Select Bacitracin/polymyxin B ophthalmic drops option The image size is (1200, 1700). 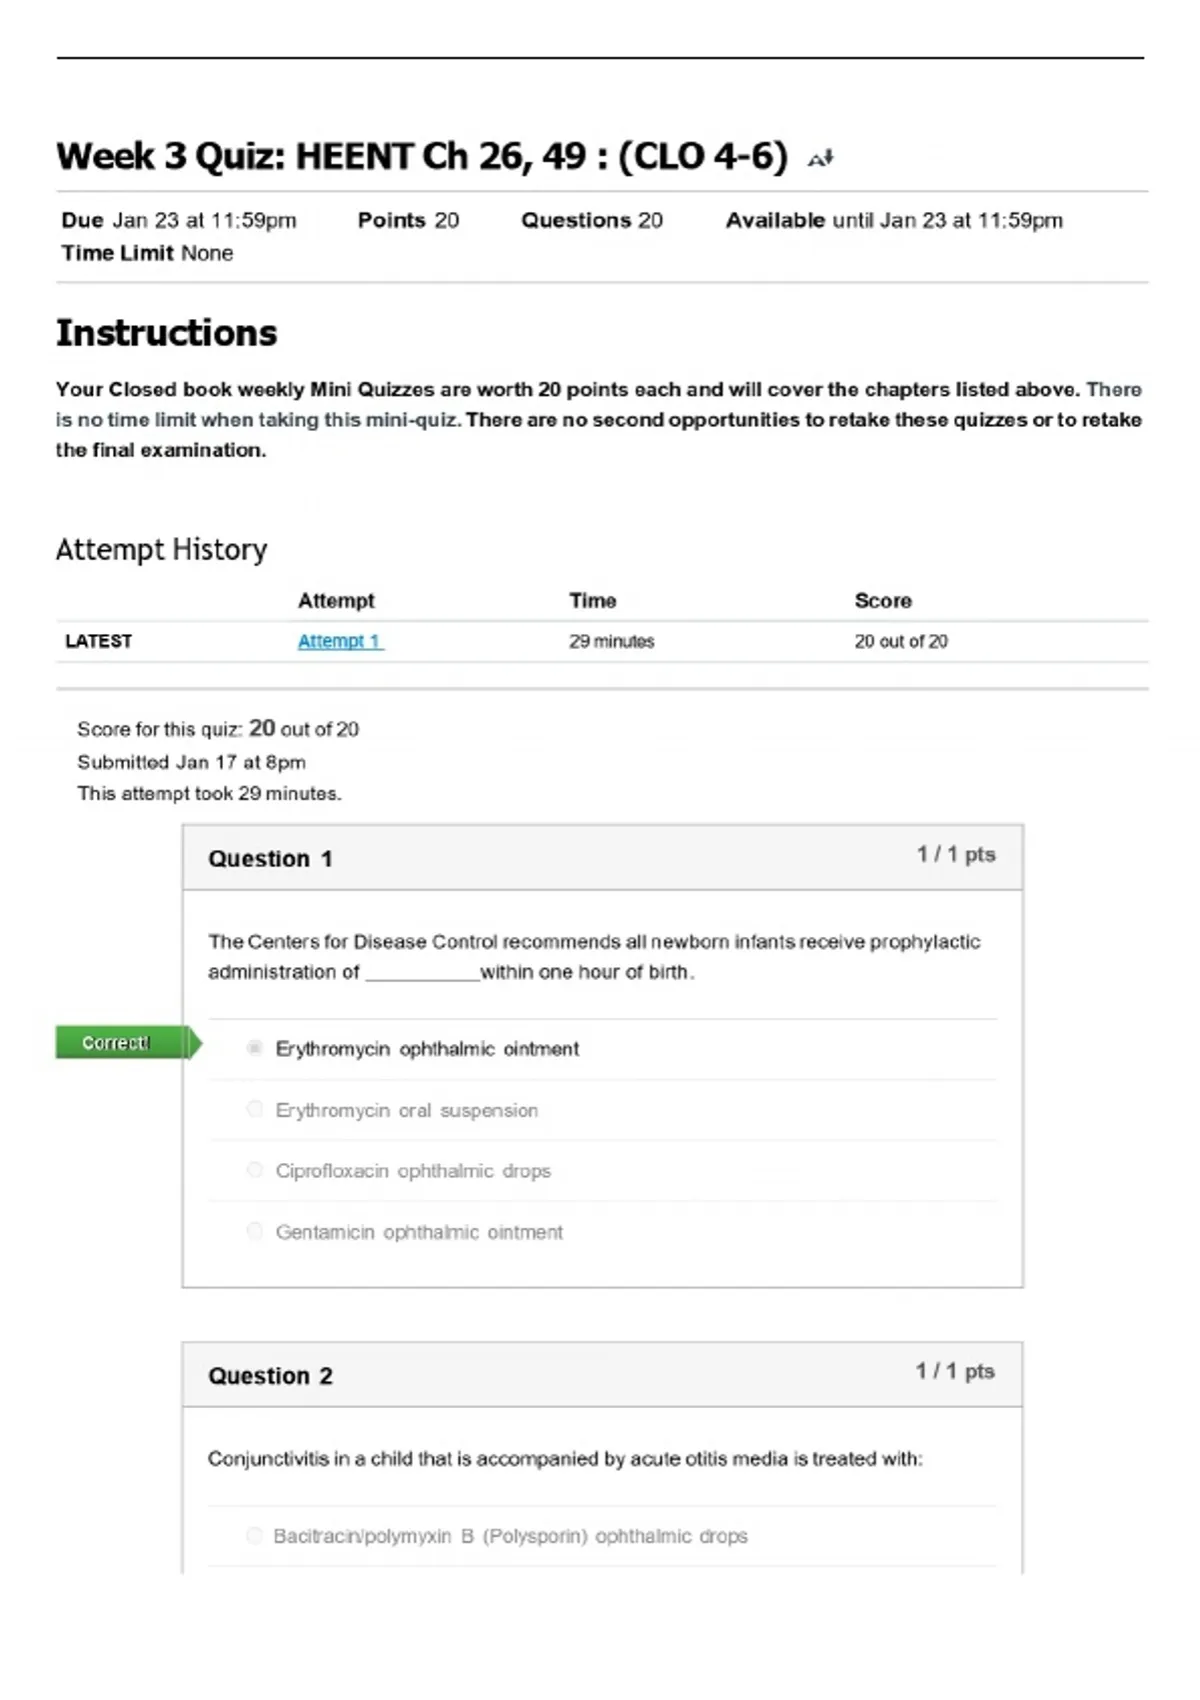tap(254, 1535)
